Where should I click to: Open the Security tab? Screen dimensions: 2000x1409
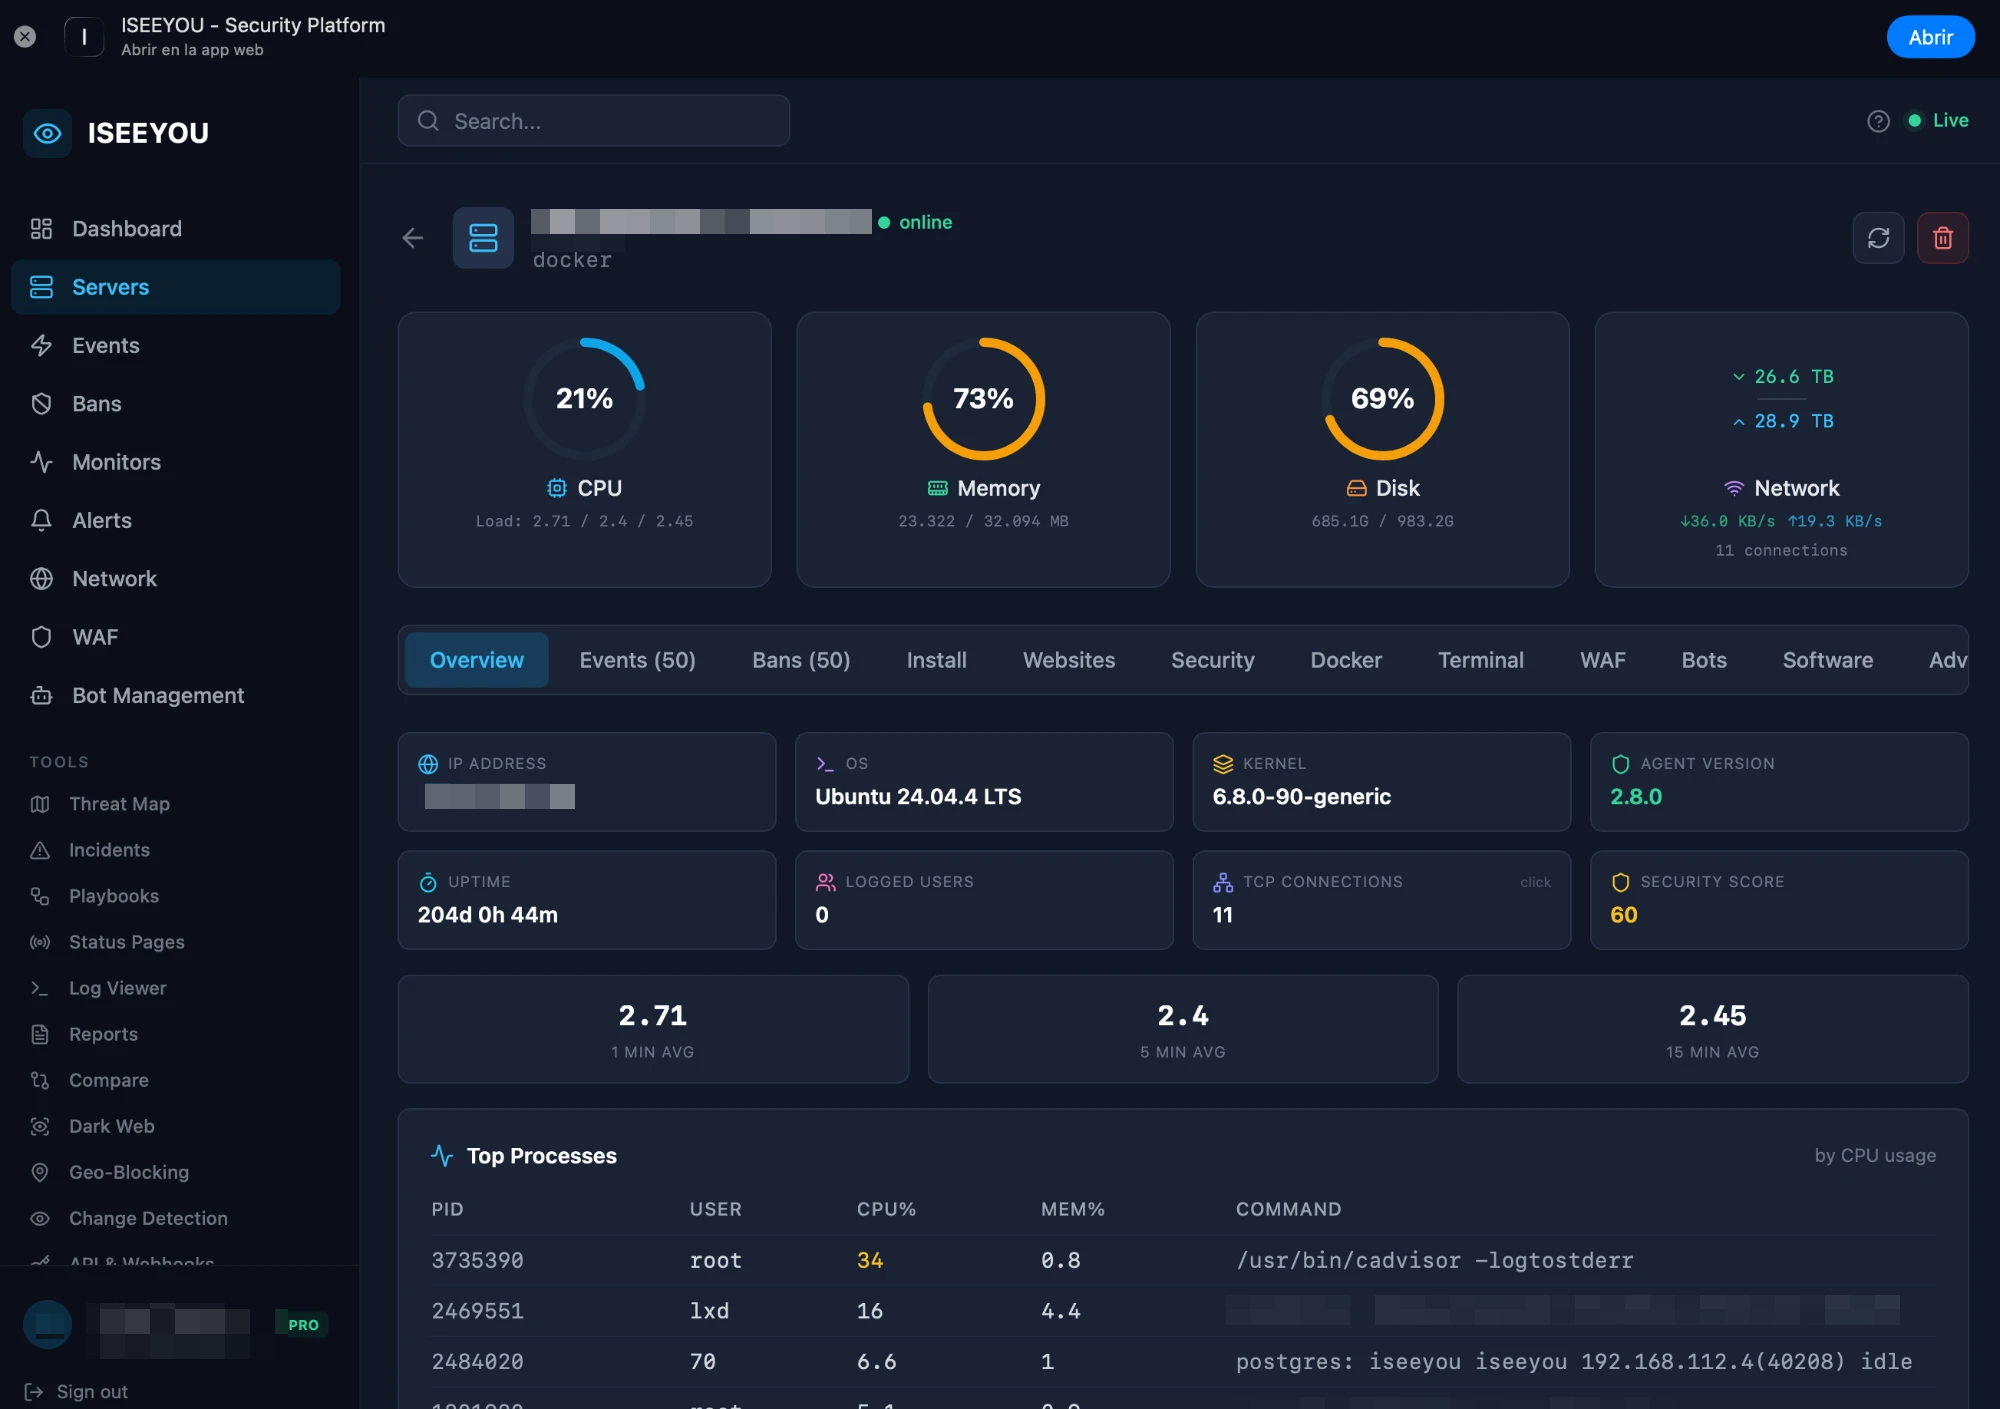(1213, 660)
